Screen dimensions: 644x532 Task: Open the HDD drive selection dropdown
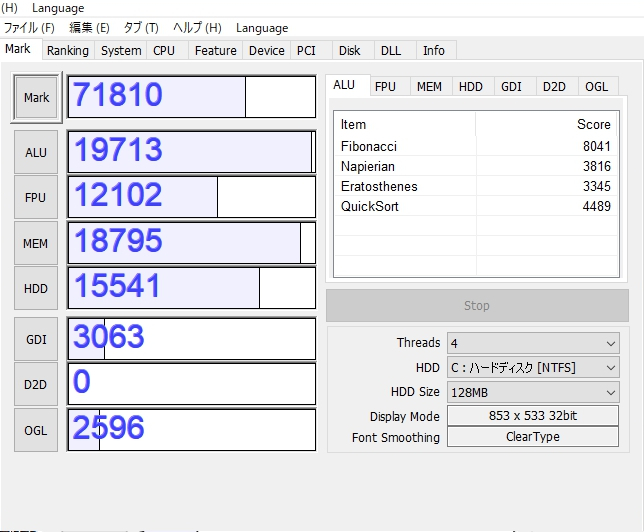coord(532,368)
